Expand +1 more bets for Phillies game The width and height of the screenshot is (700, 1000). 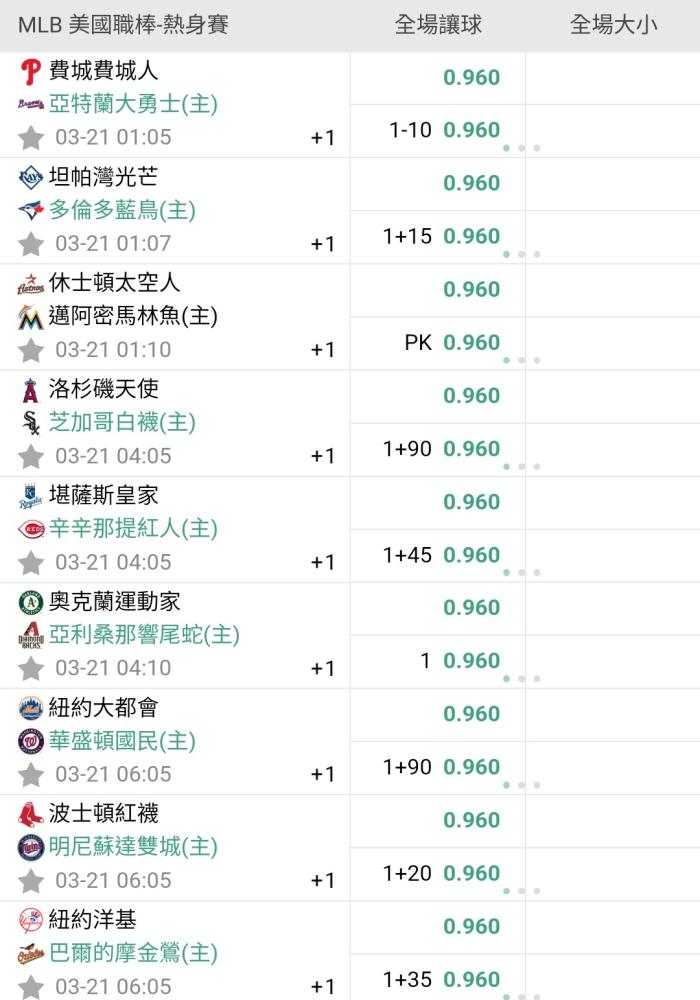point(323,137)
